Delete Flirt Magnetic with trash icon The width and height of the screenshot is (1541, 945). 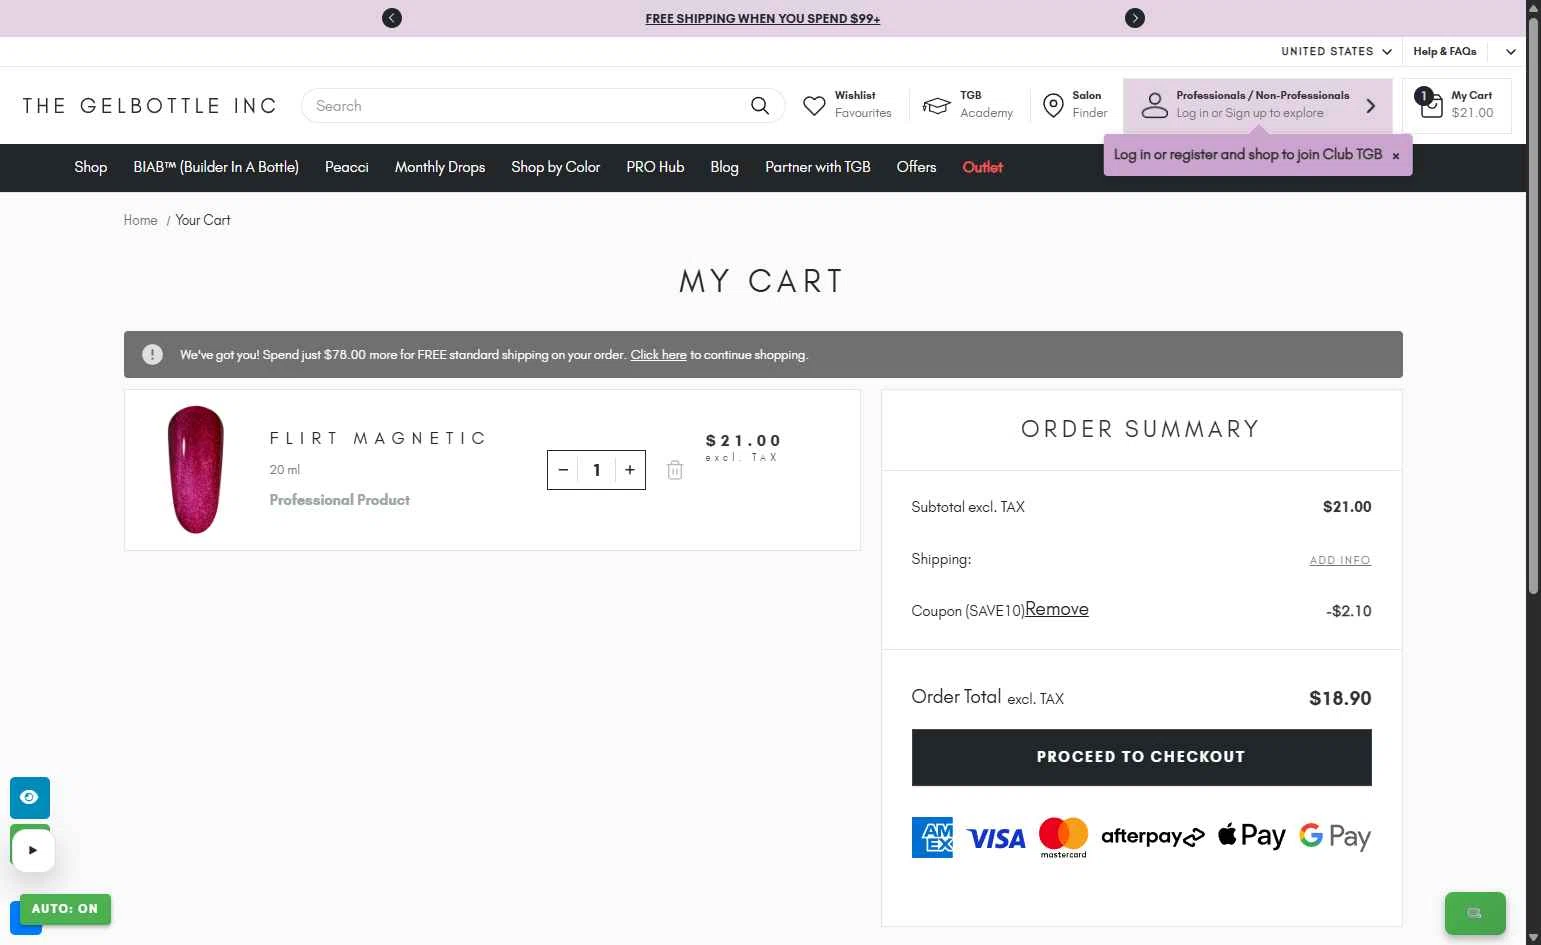tap(675, 470)
